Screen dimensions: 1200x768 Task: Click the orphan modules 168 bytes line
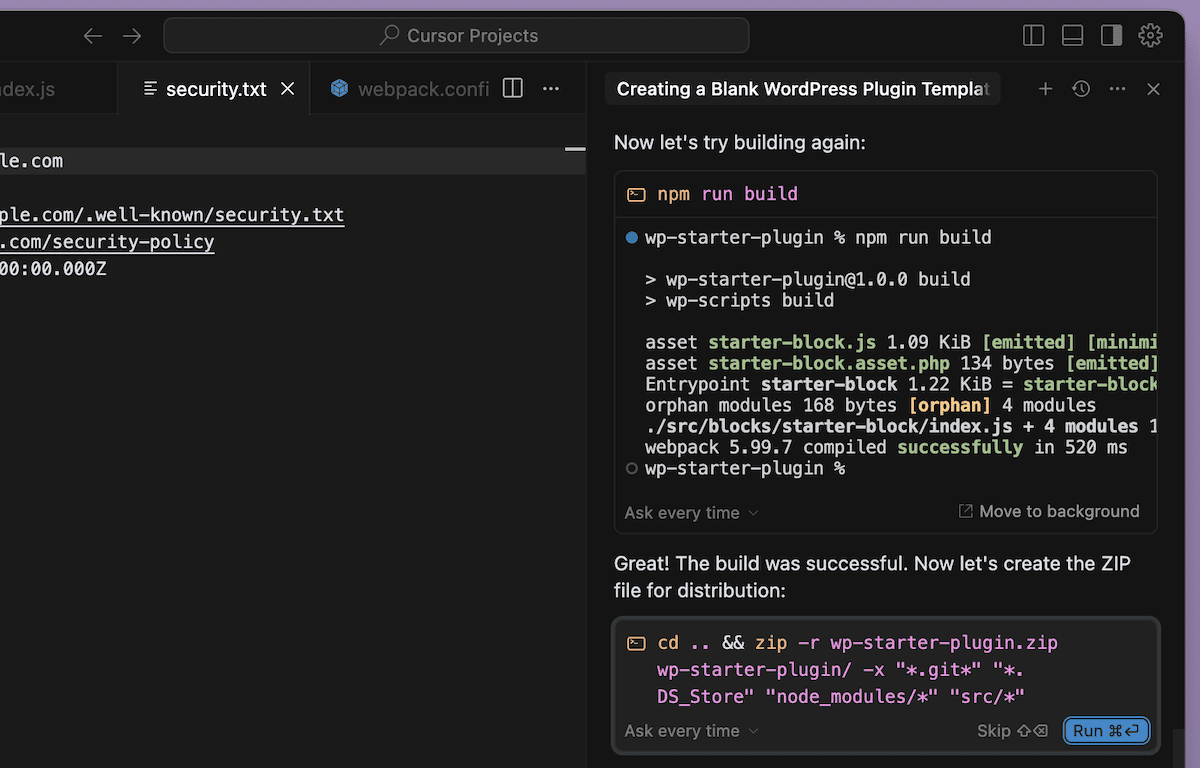pos(870,405)
